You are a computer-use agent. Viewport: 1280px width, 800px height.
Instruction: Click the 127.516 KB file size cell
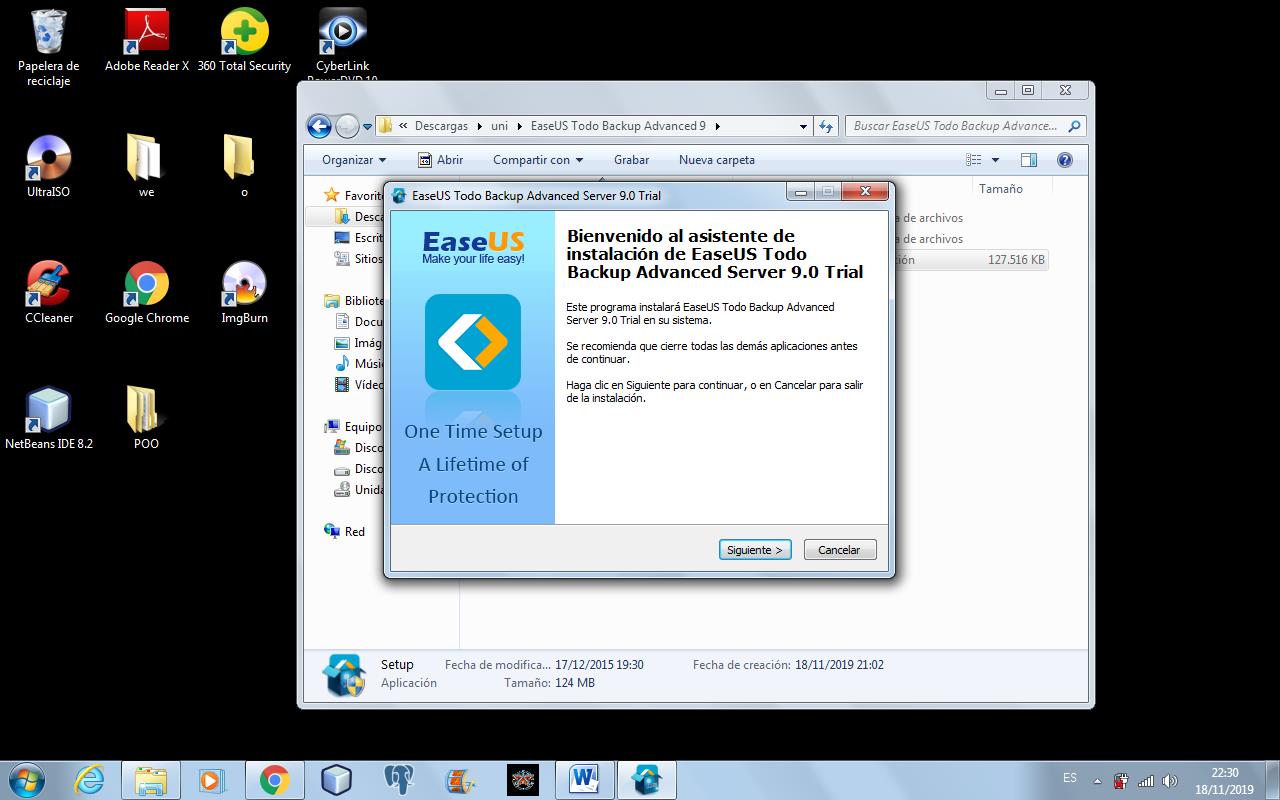coord(1016,260)
